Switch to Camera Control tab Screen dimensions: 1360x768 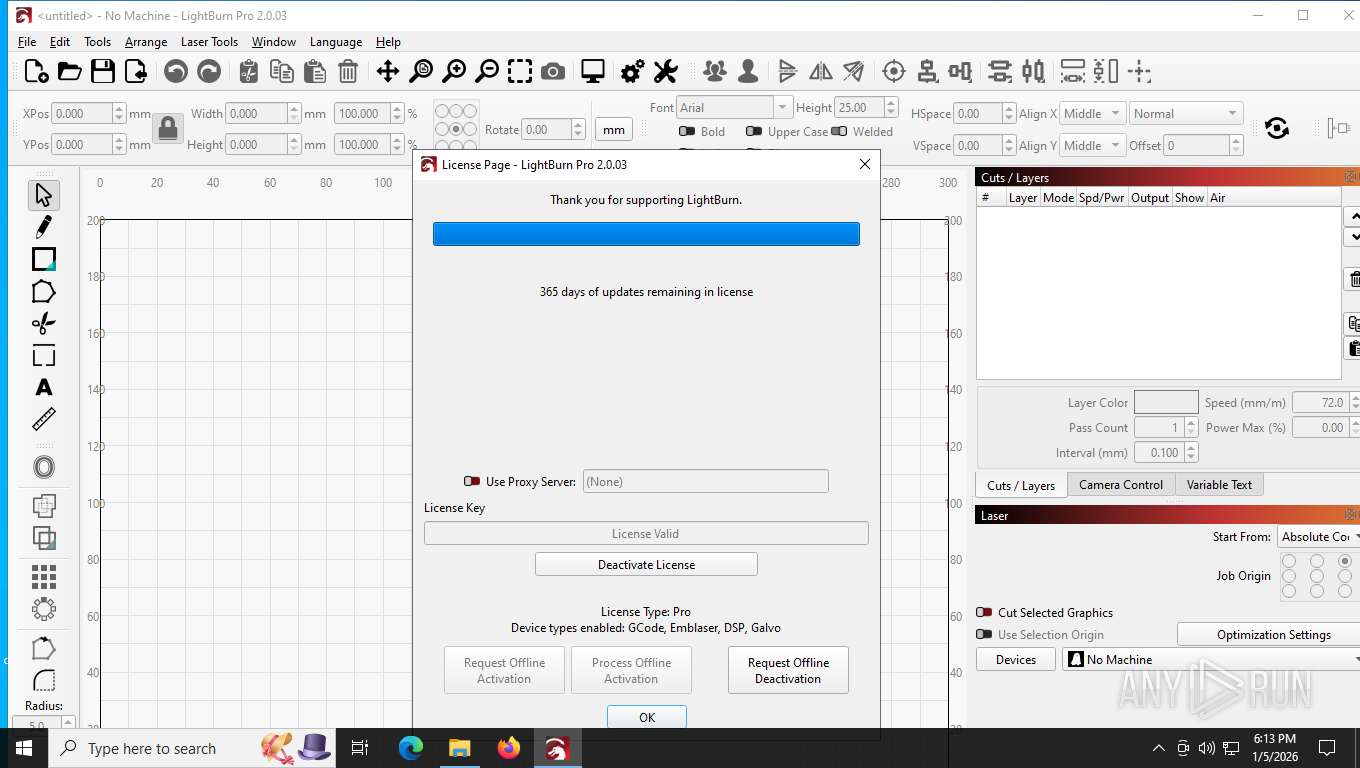click(1121, 484)
